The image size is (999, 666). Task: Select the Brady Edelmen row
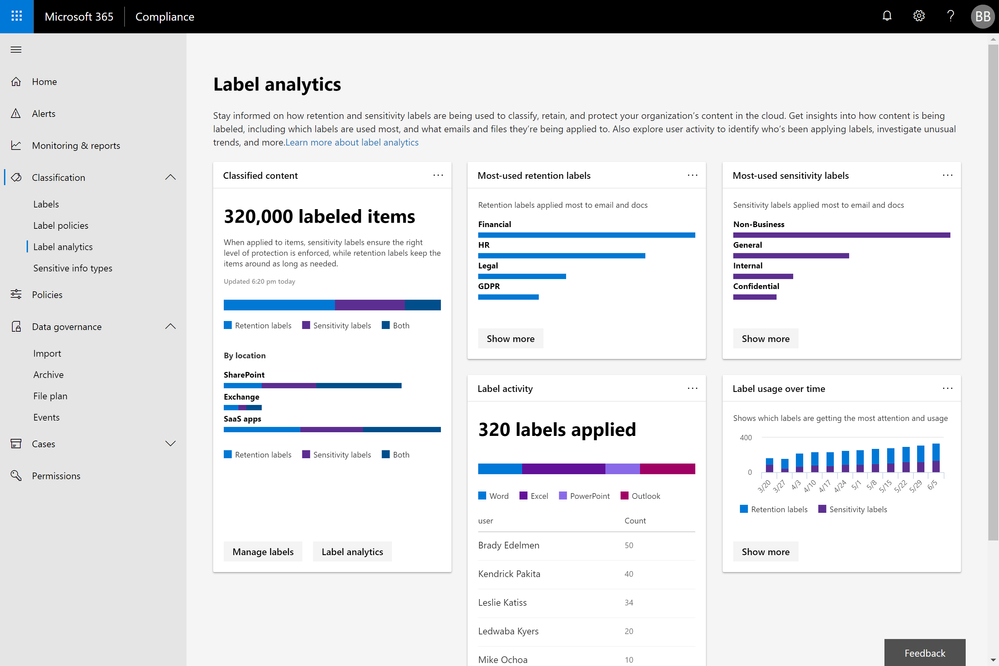tap(586, 546)
